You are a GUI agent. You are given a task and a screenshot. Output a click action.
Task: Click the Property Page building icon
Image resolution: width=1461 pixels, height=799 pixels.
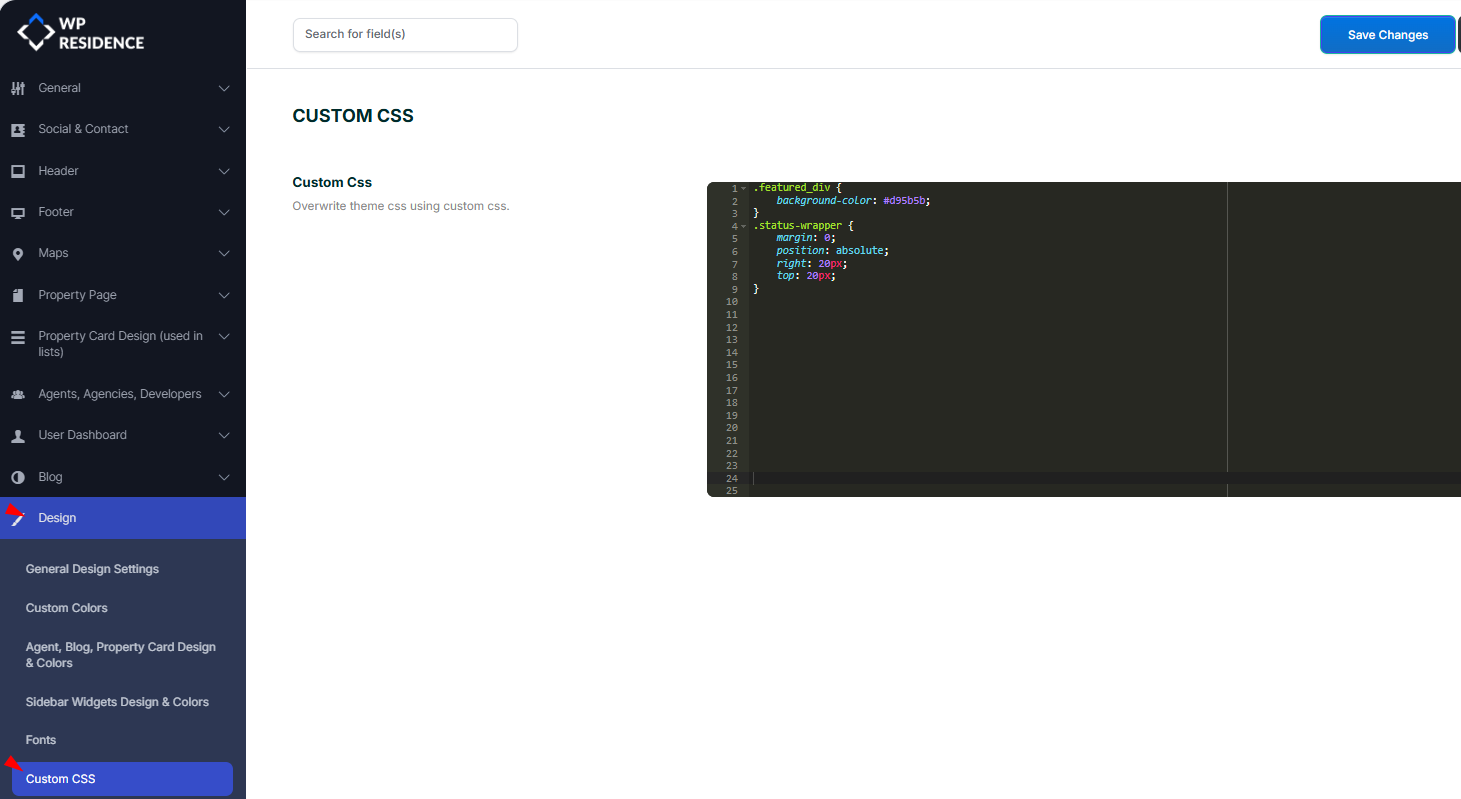click(x=18, y=295)
